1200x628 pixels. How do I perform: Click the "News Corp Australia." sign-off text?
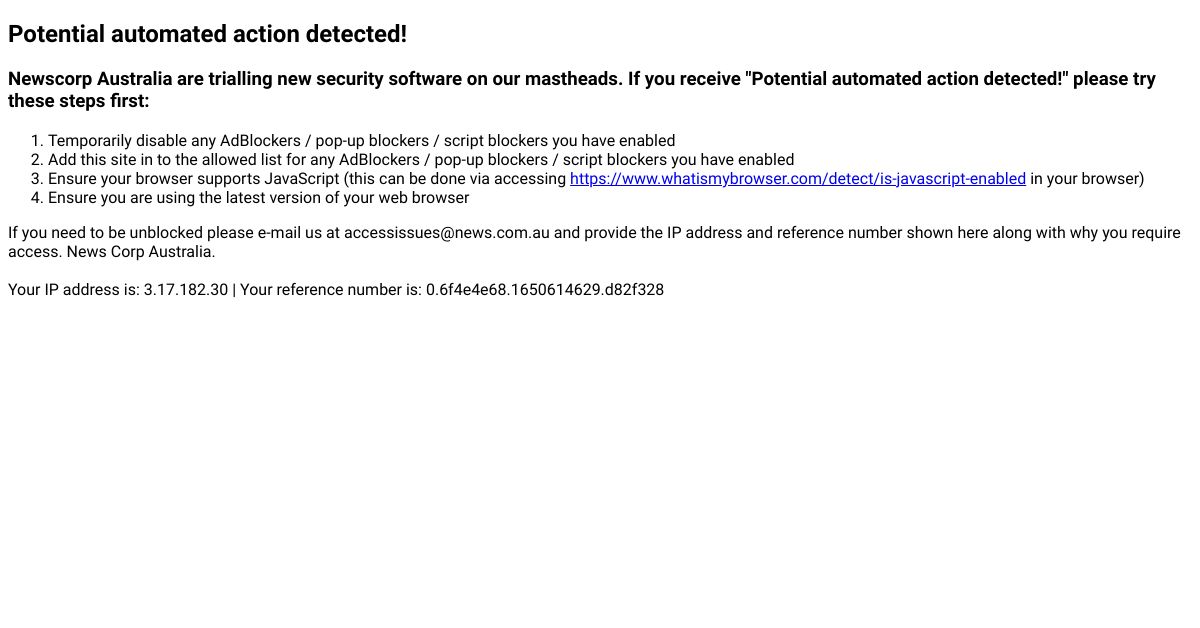tap(141, 252)
